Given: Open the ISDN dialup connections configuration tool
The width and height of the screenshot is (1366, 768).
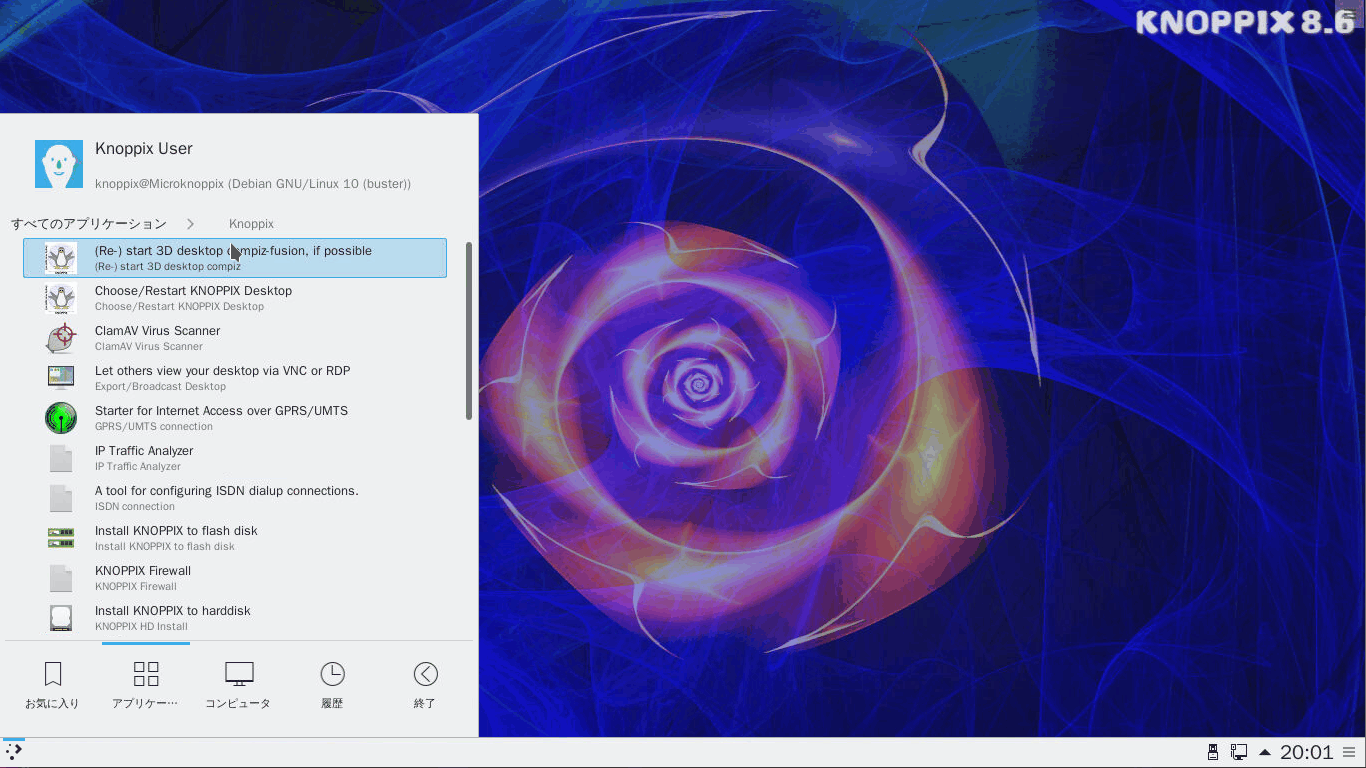Looking at the screenshot, I should point(235,498).
